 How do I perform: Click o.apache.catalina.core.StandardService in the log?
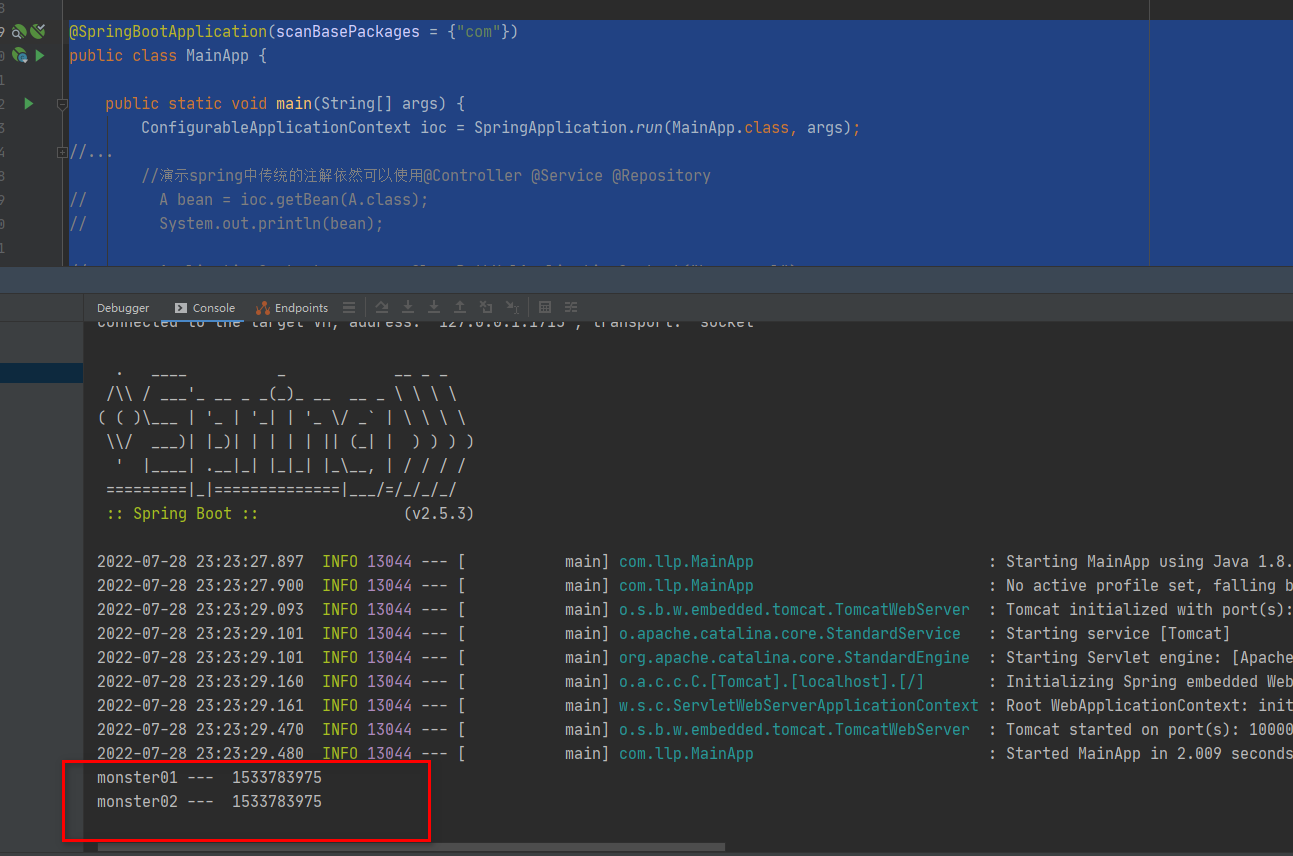[x=790, y=634]
